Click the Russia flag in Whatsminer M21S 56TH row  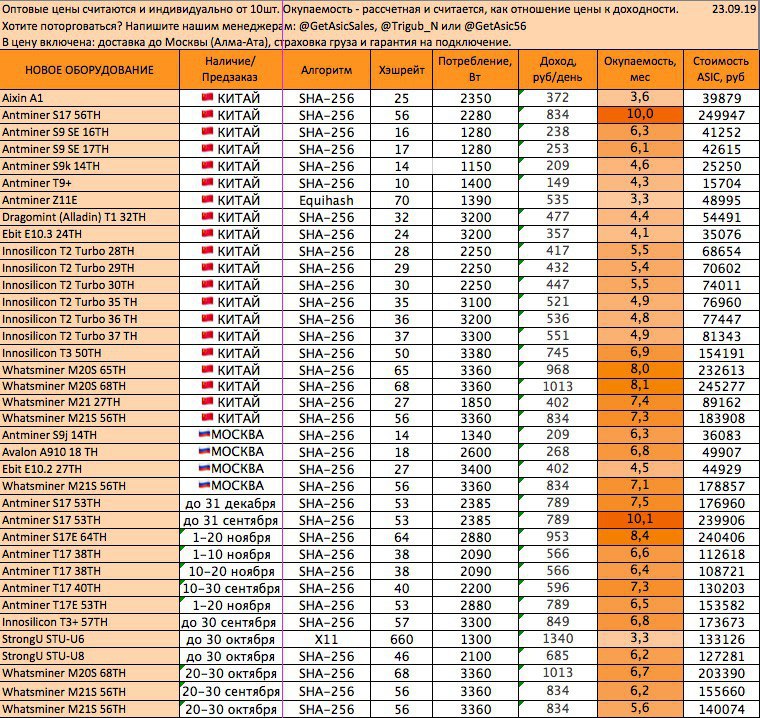pyautogui.click(x=205, y=485)
